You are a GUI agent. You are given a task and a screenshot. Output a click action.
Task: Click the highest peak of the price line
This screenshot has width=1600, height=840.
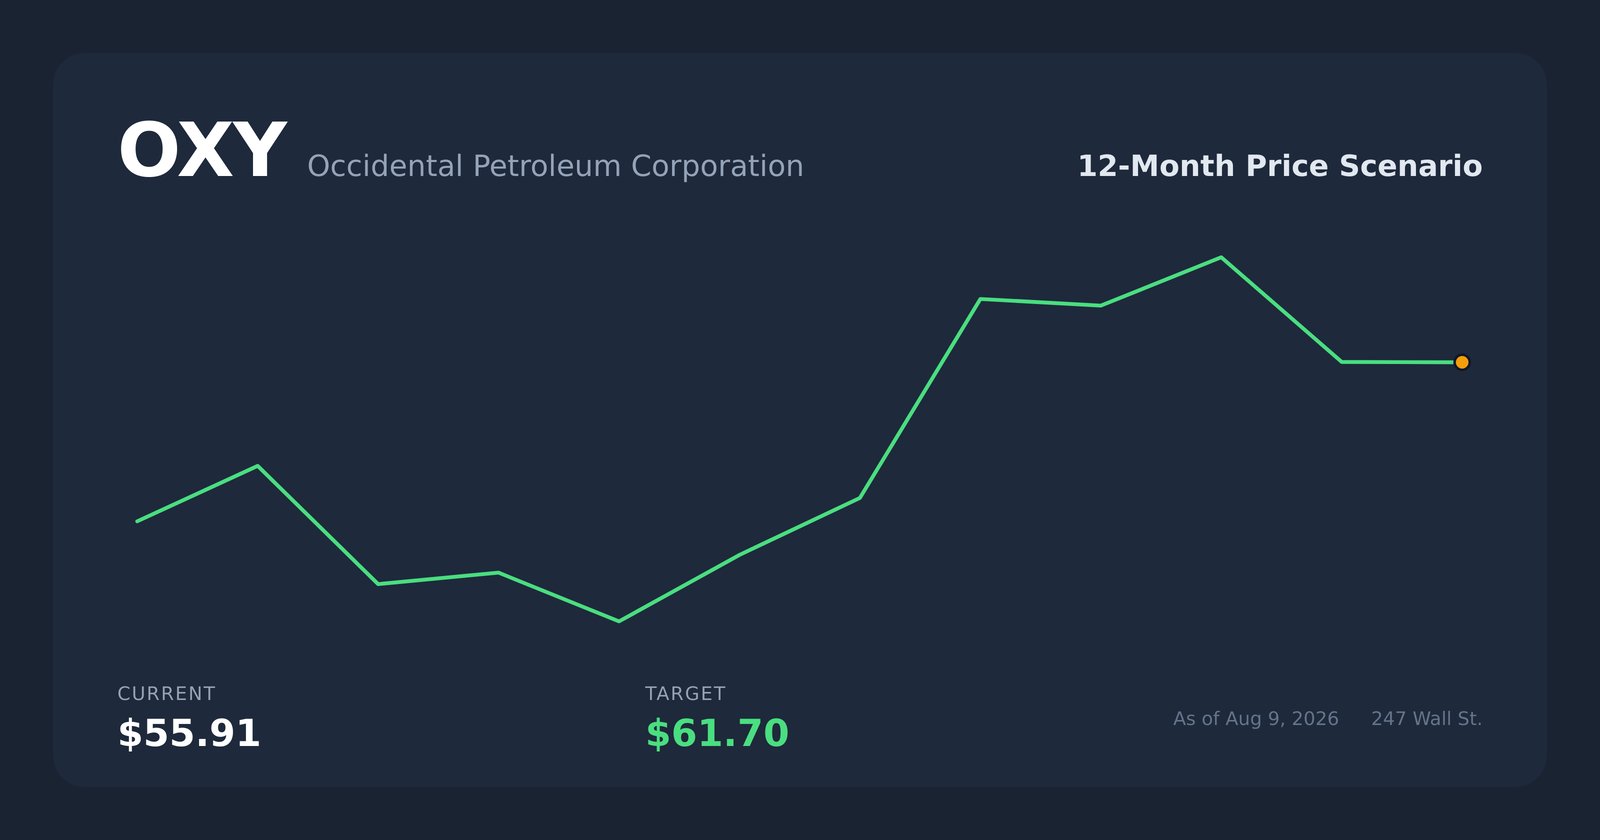point(1220,258)
